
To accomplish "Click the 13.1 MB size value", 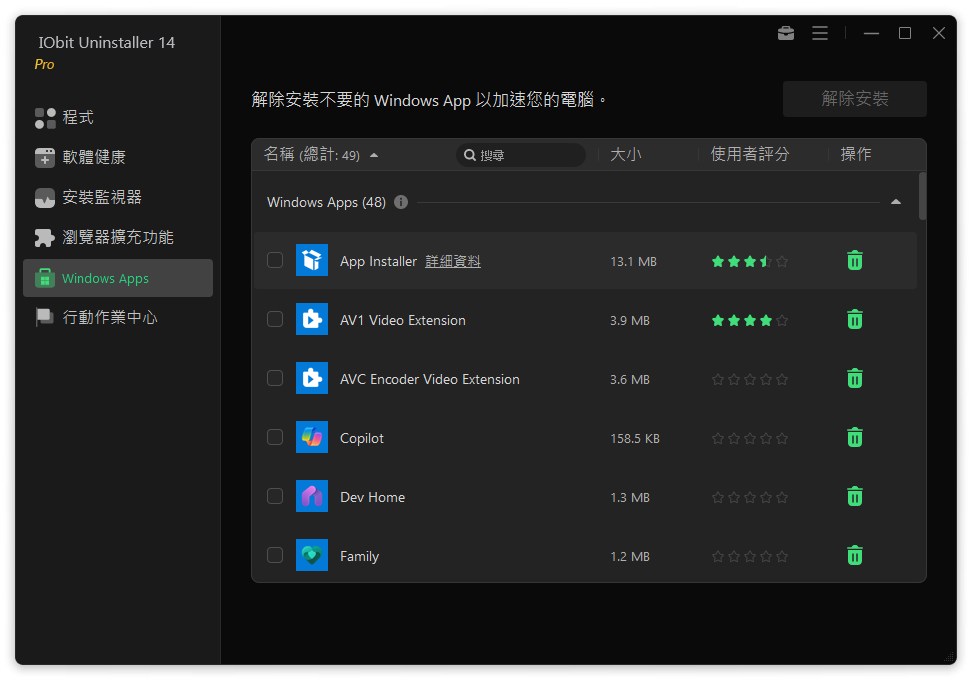I will pos(633,262).
